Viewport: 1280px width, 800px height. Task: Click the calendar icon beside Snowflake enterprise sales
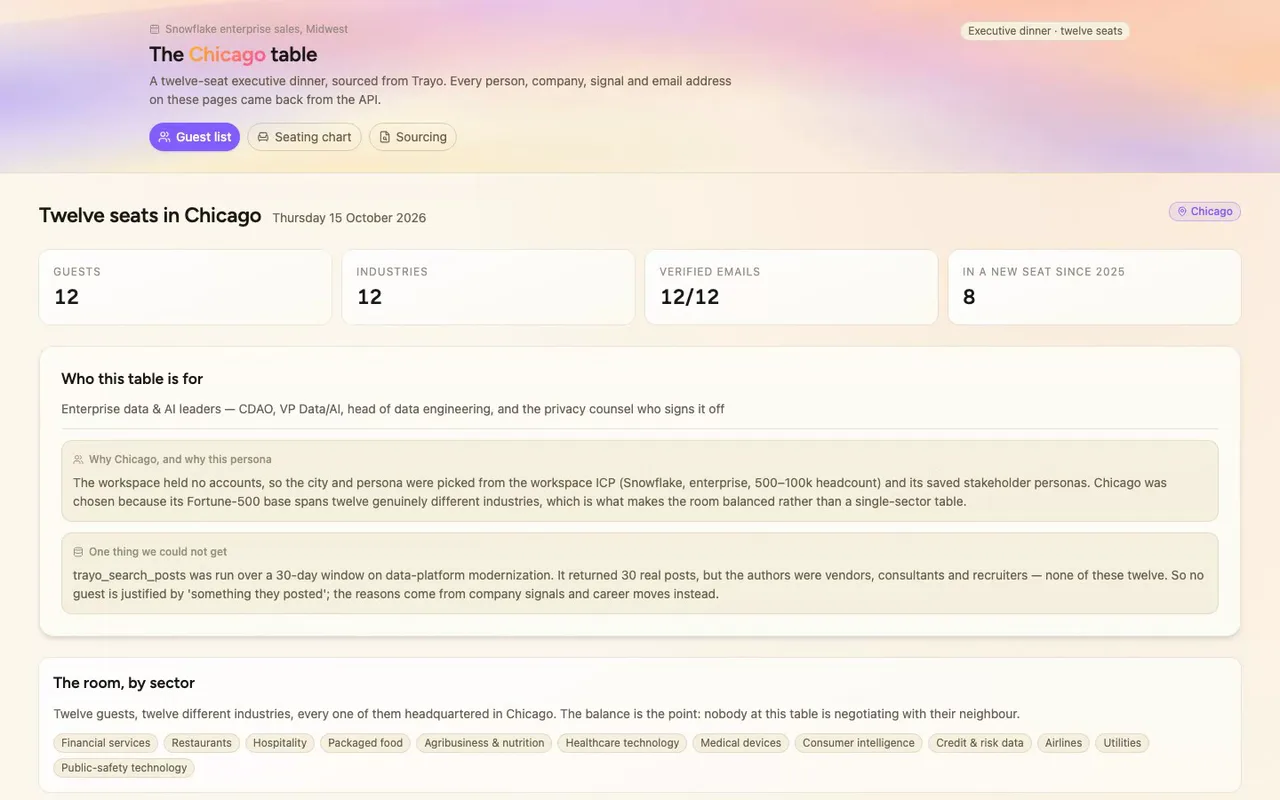[155, 30]
